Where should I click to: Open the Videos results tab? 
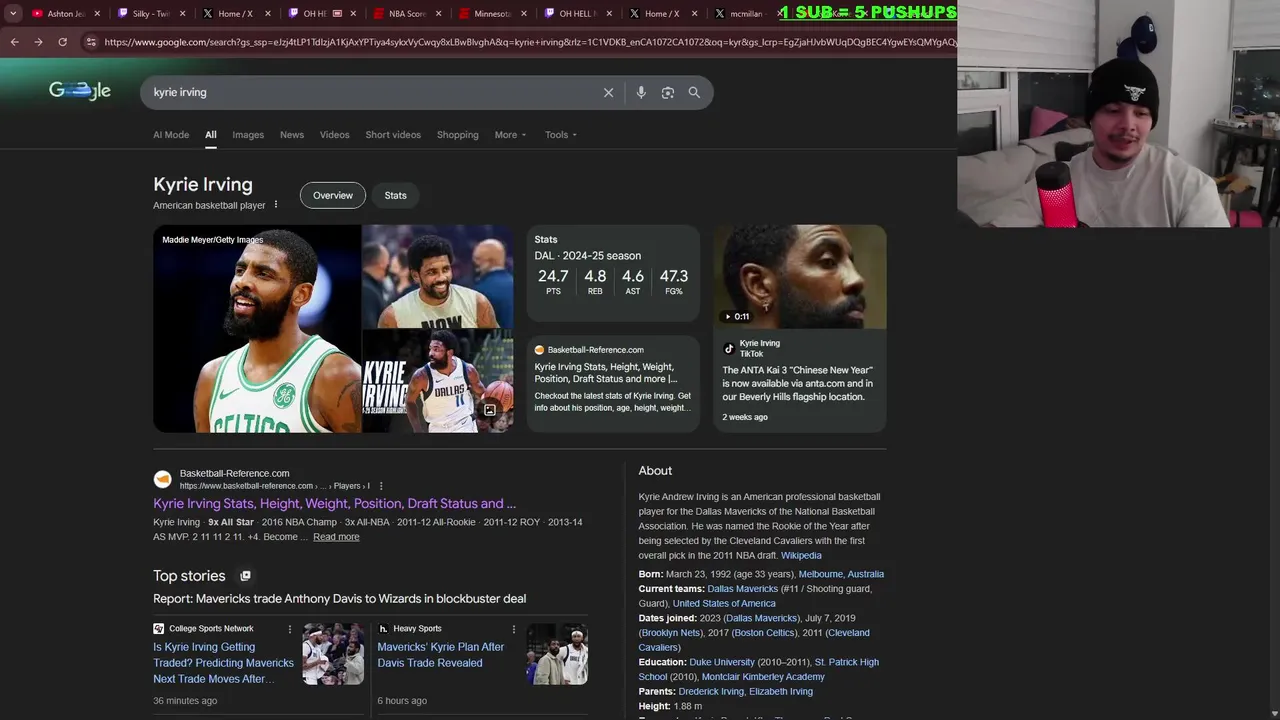pyautogui.click(x=335, y=135)
